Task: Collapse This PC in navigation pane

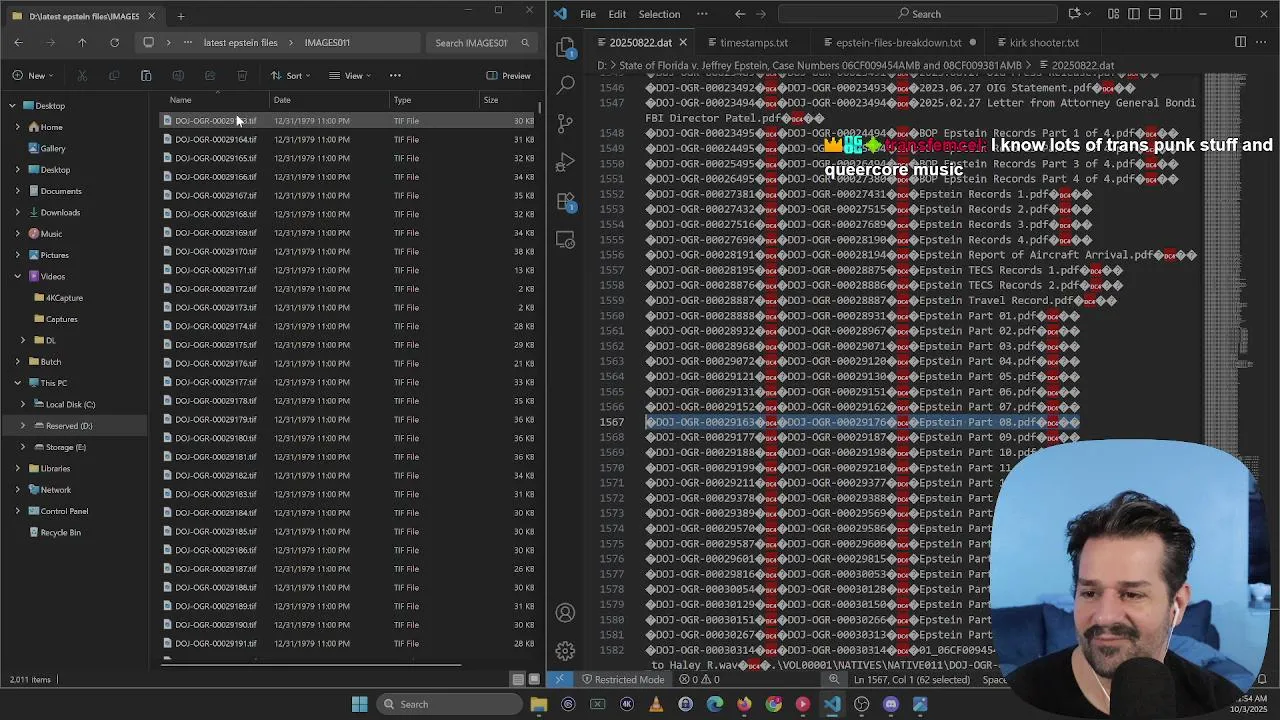Action: click(17, 383)
